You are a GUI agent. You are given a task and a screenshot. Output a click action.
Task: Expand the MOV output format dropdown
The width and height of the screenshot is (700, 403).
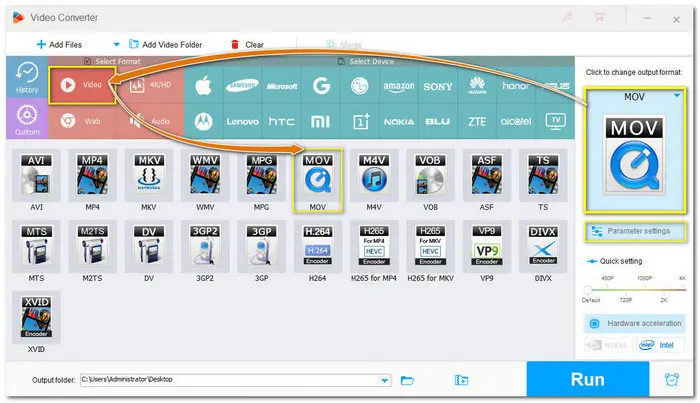(677, 96)
